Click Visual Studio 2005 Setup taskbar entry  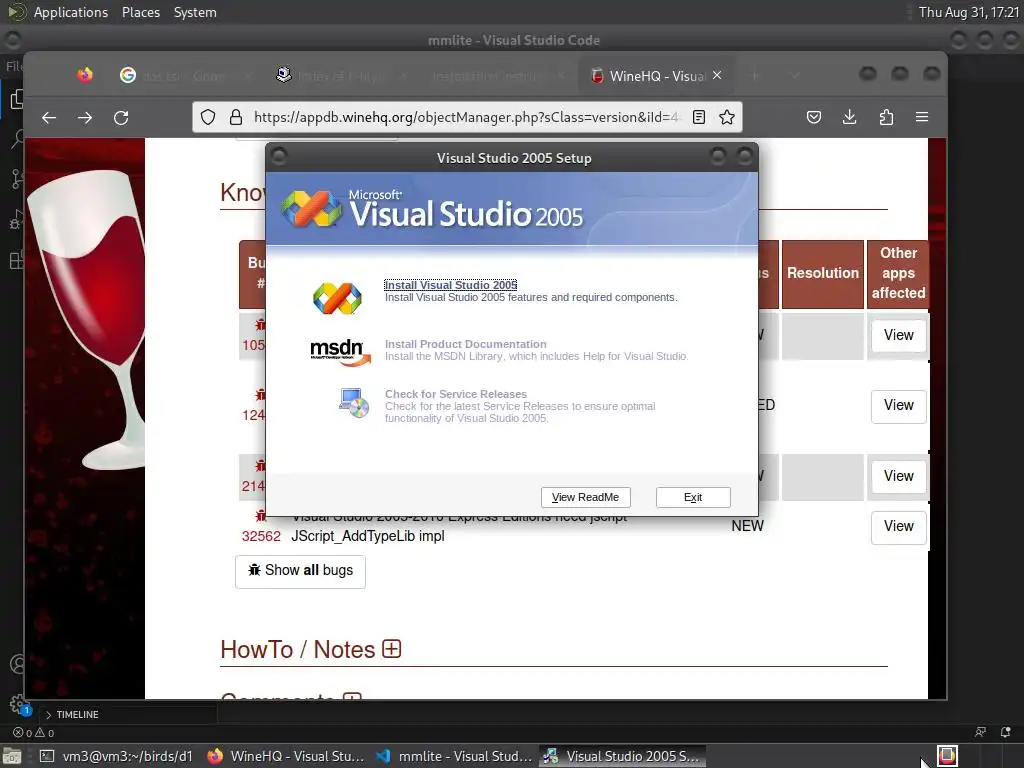tap(622, 756)
